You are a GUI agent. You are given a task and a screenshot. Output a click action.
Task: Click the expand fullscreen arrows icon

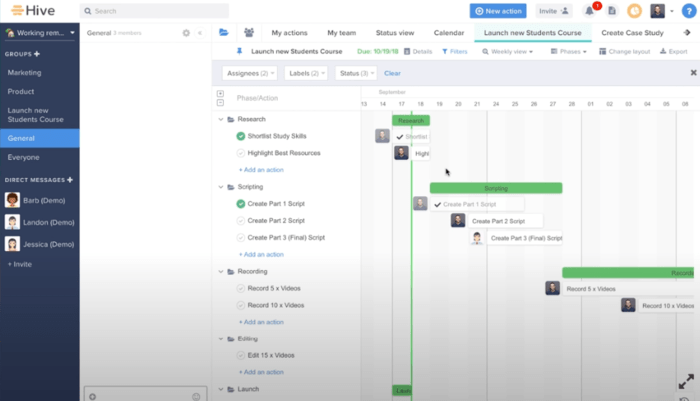coord(686,382)
